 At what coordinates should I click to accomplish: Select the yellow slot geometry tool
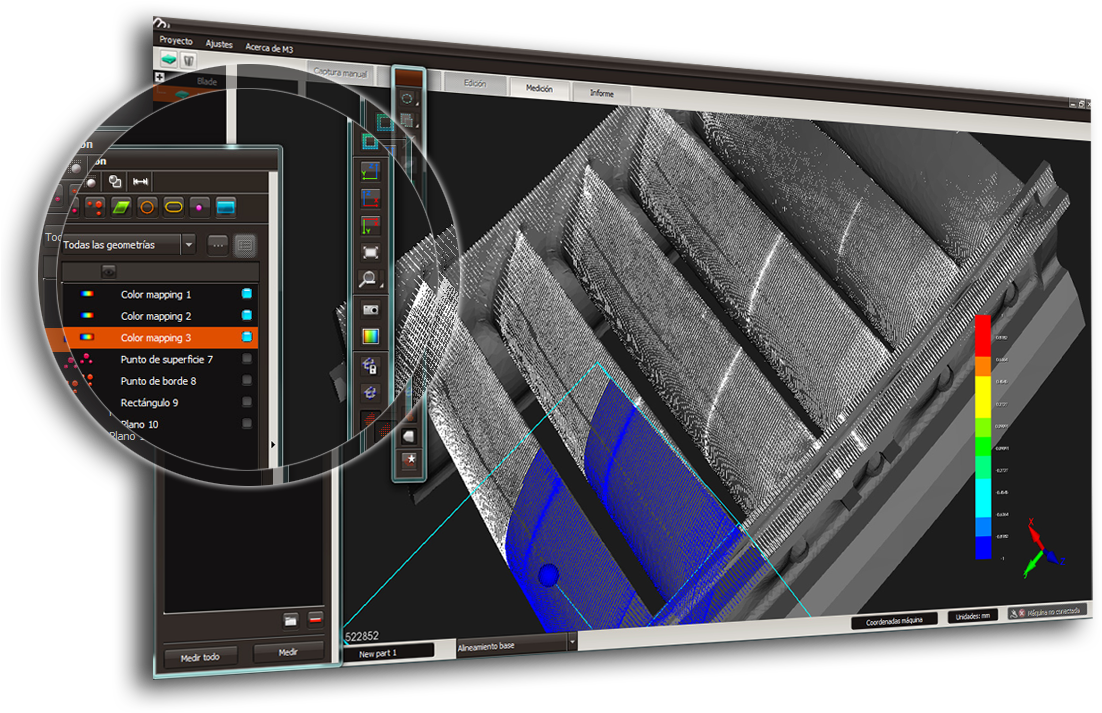click(x=173, y=207)
